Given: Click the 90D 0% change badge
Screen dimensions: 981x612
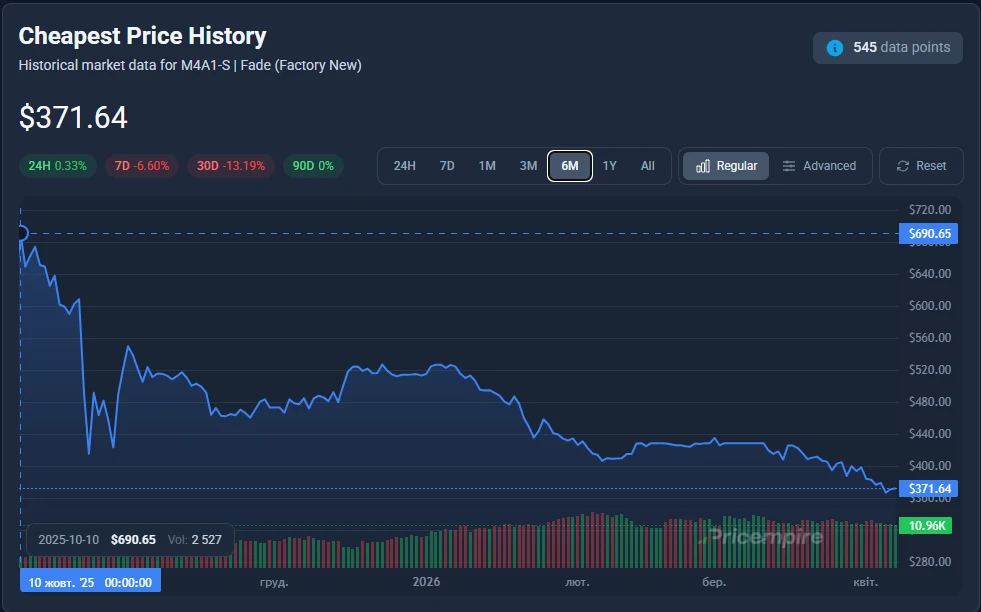Looking at the screenshot, I should point(313,166).
